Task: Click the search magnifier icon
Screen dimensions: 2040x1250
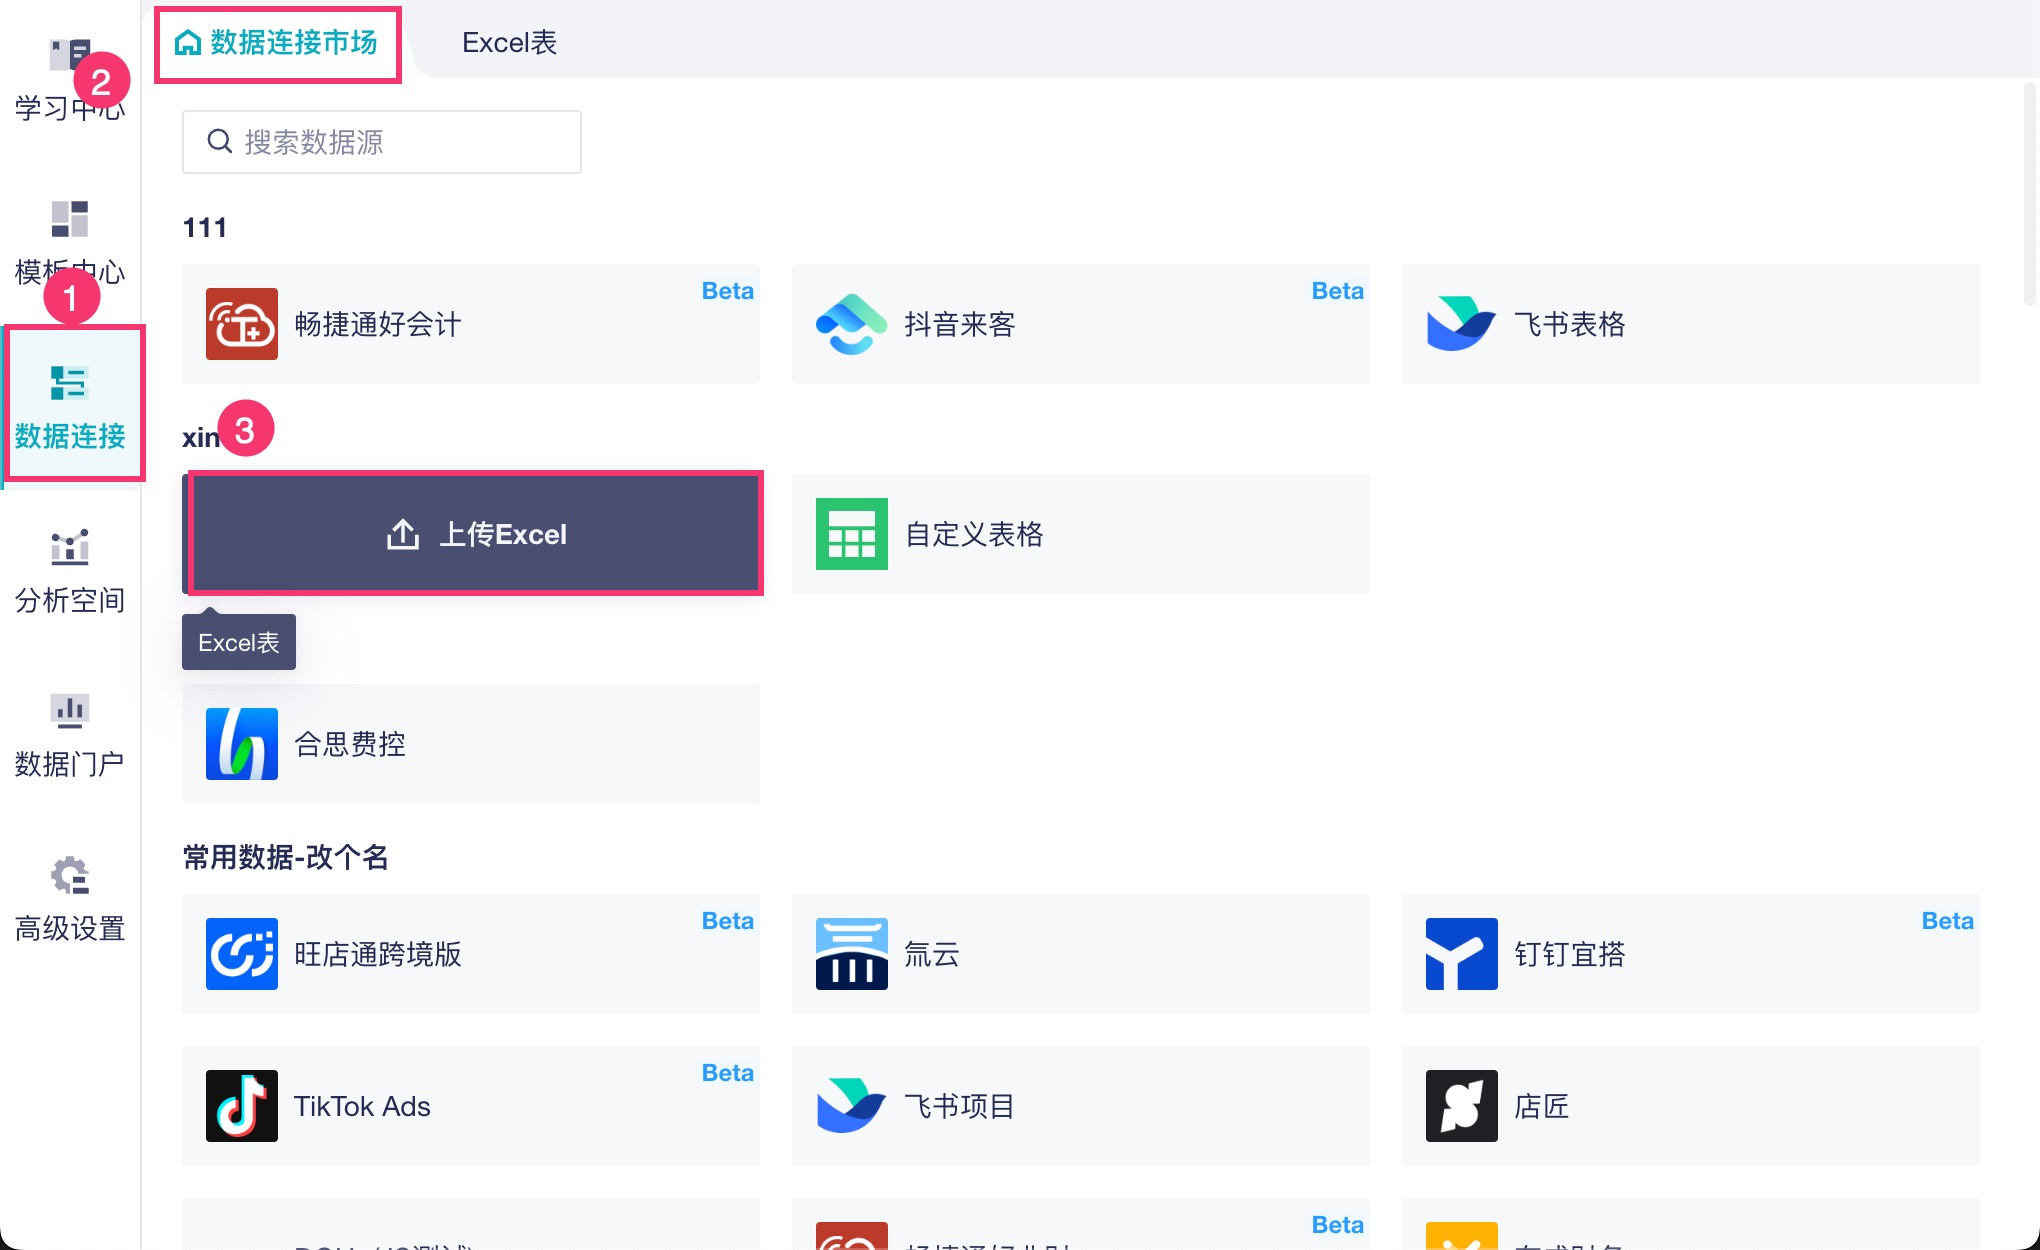Action: 219,141
